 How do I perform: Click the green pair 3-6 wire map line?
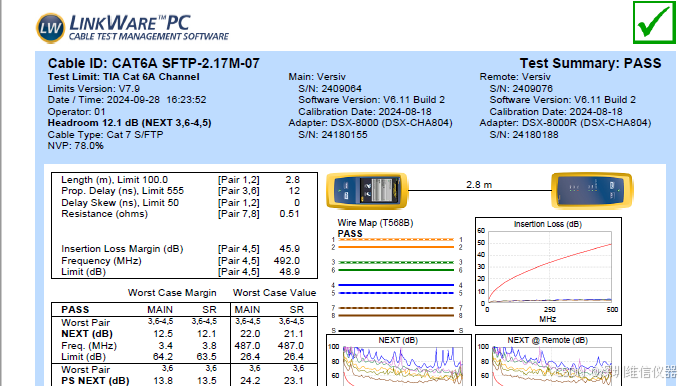pyautogui.click(x=396, y=266)
